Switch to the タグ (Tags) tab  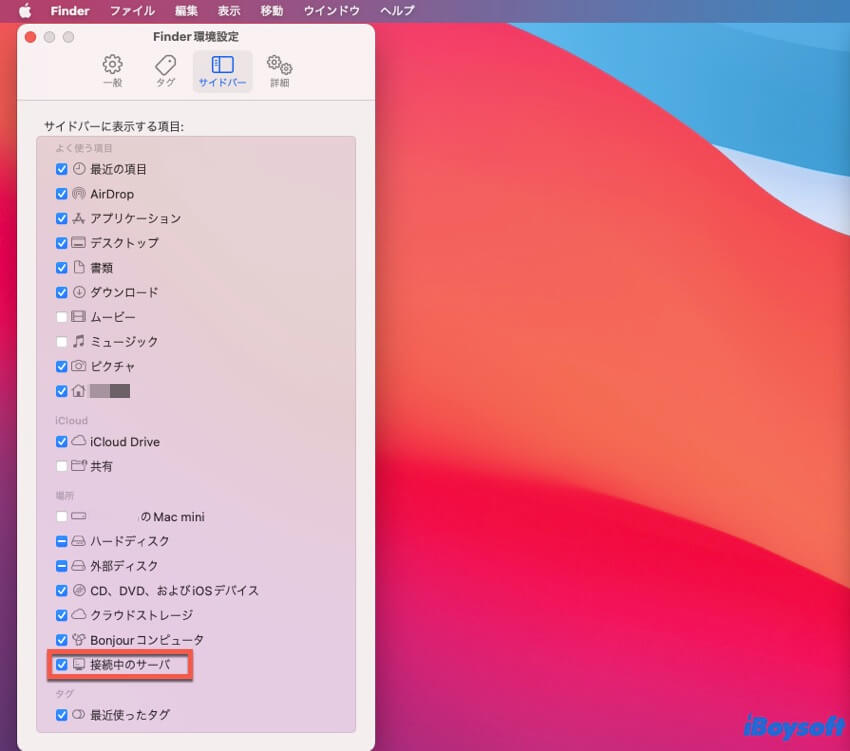165,72
